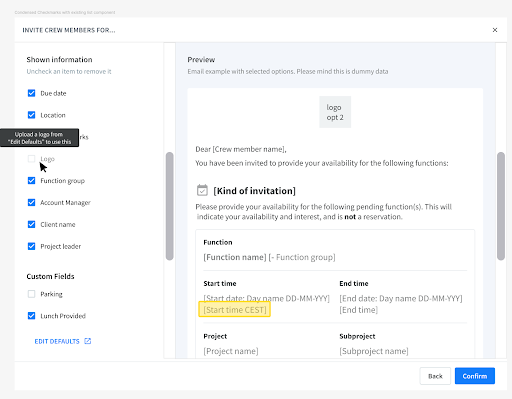Click the 'Uncheck an item to remove it' hint
The width and height of the screenshot is (512, 399).
69,71
